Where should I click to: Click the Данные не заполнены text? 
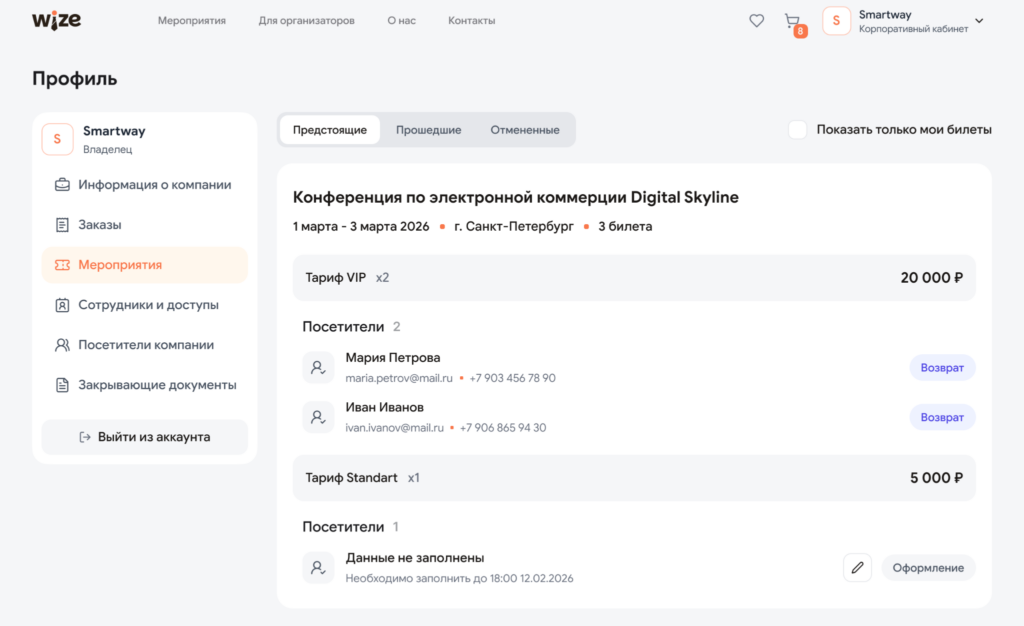(415, 558)
